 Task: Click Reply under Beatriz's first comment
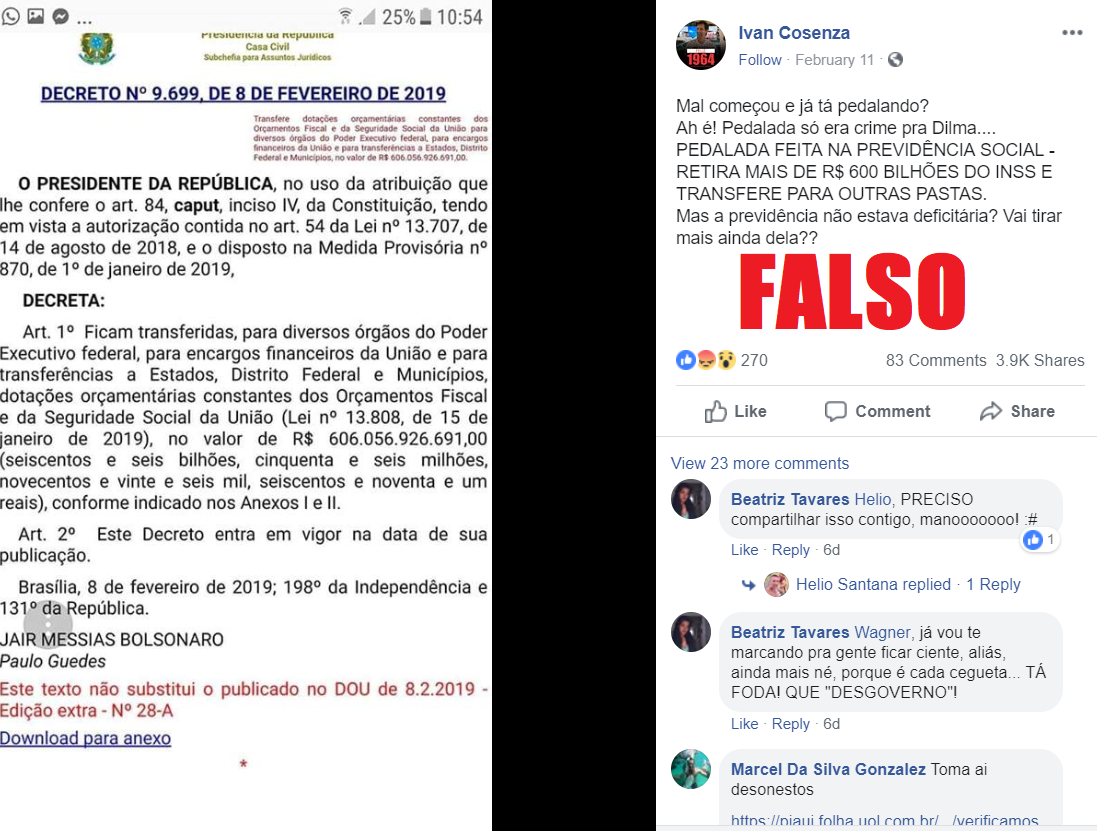(x=791, y=550)
